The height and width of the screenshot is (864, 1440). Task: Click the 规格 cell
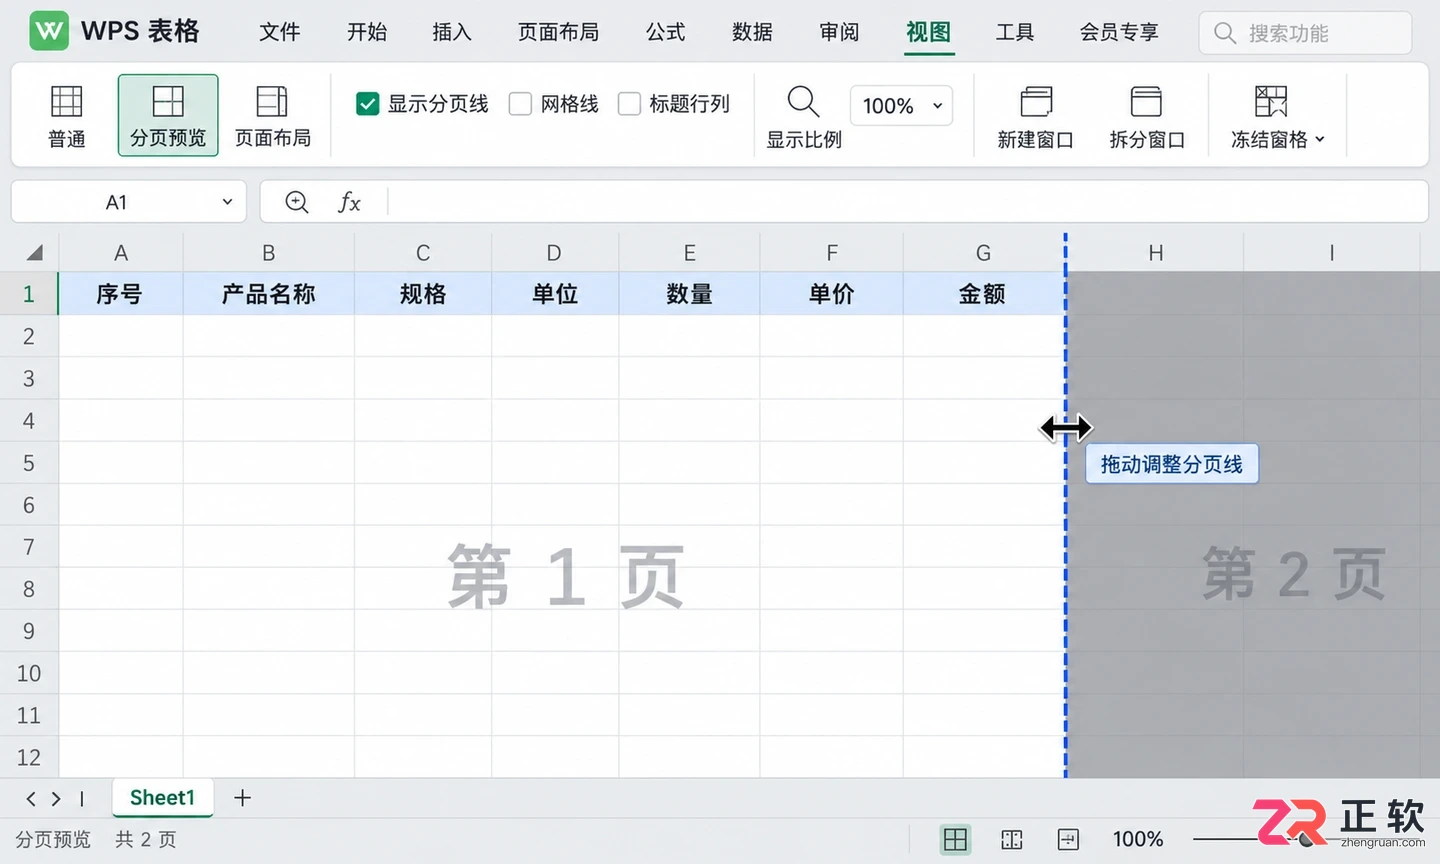point(423,294)
